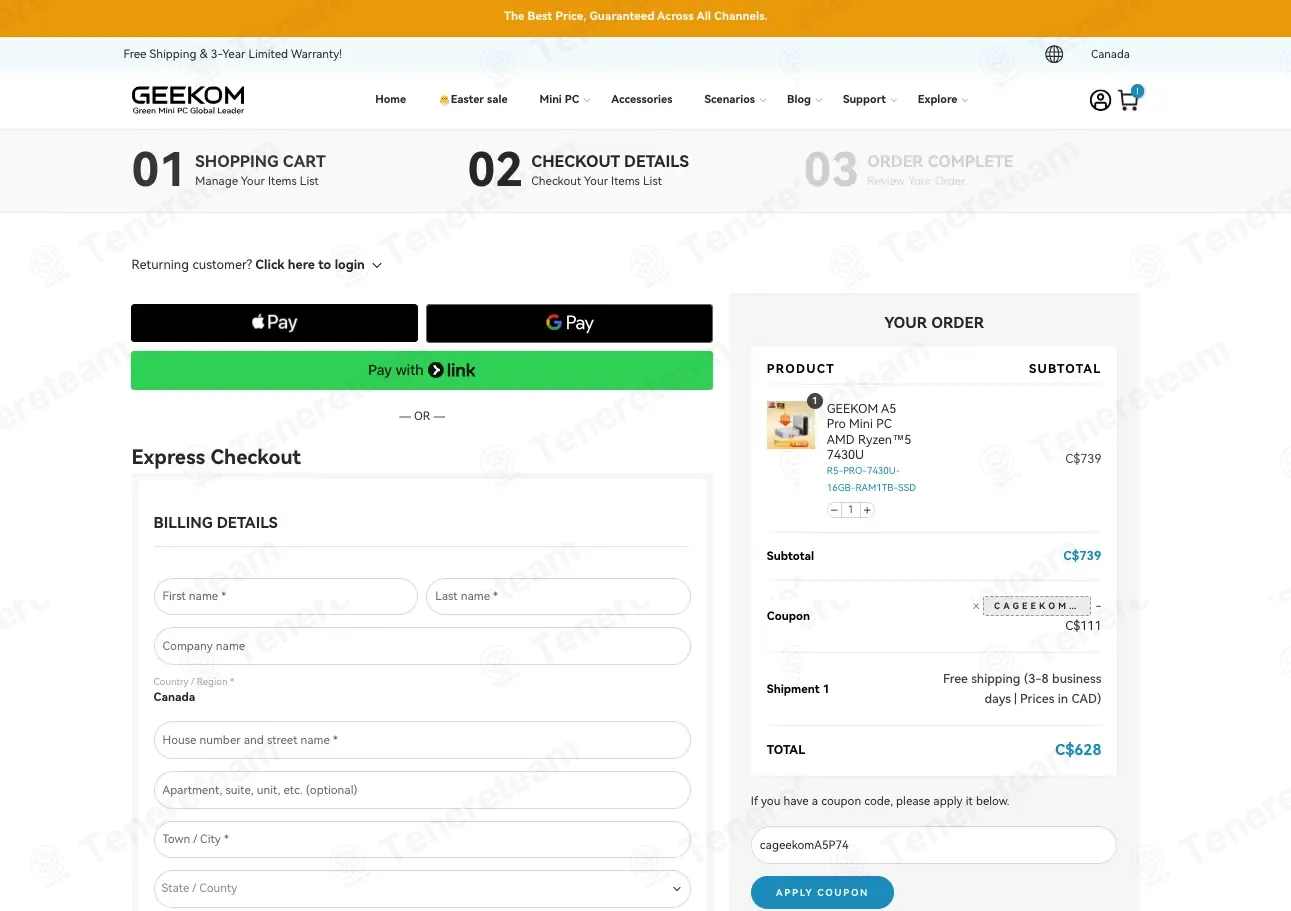
Task: Click the Apply Coupon button
Action: pos(822,892)
